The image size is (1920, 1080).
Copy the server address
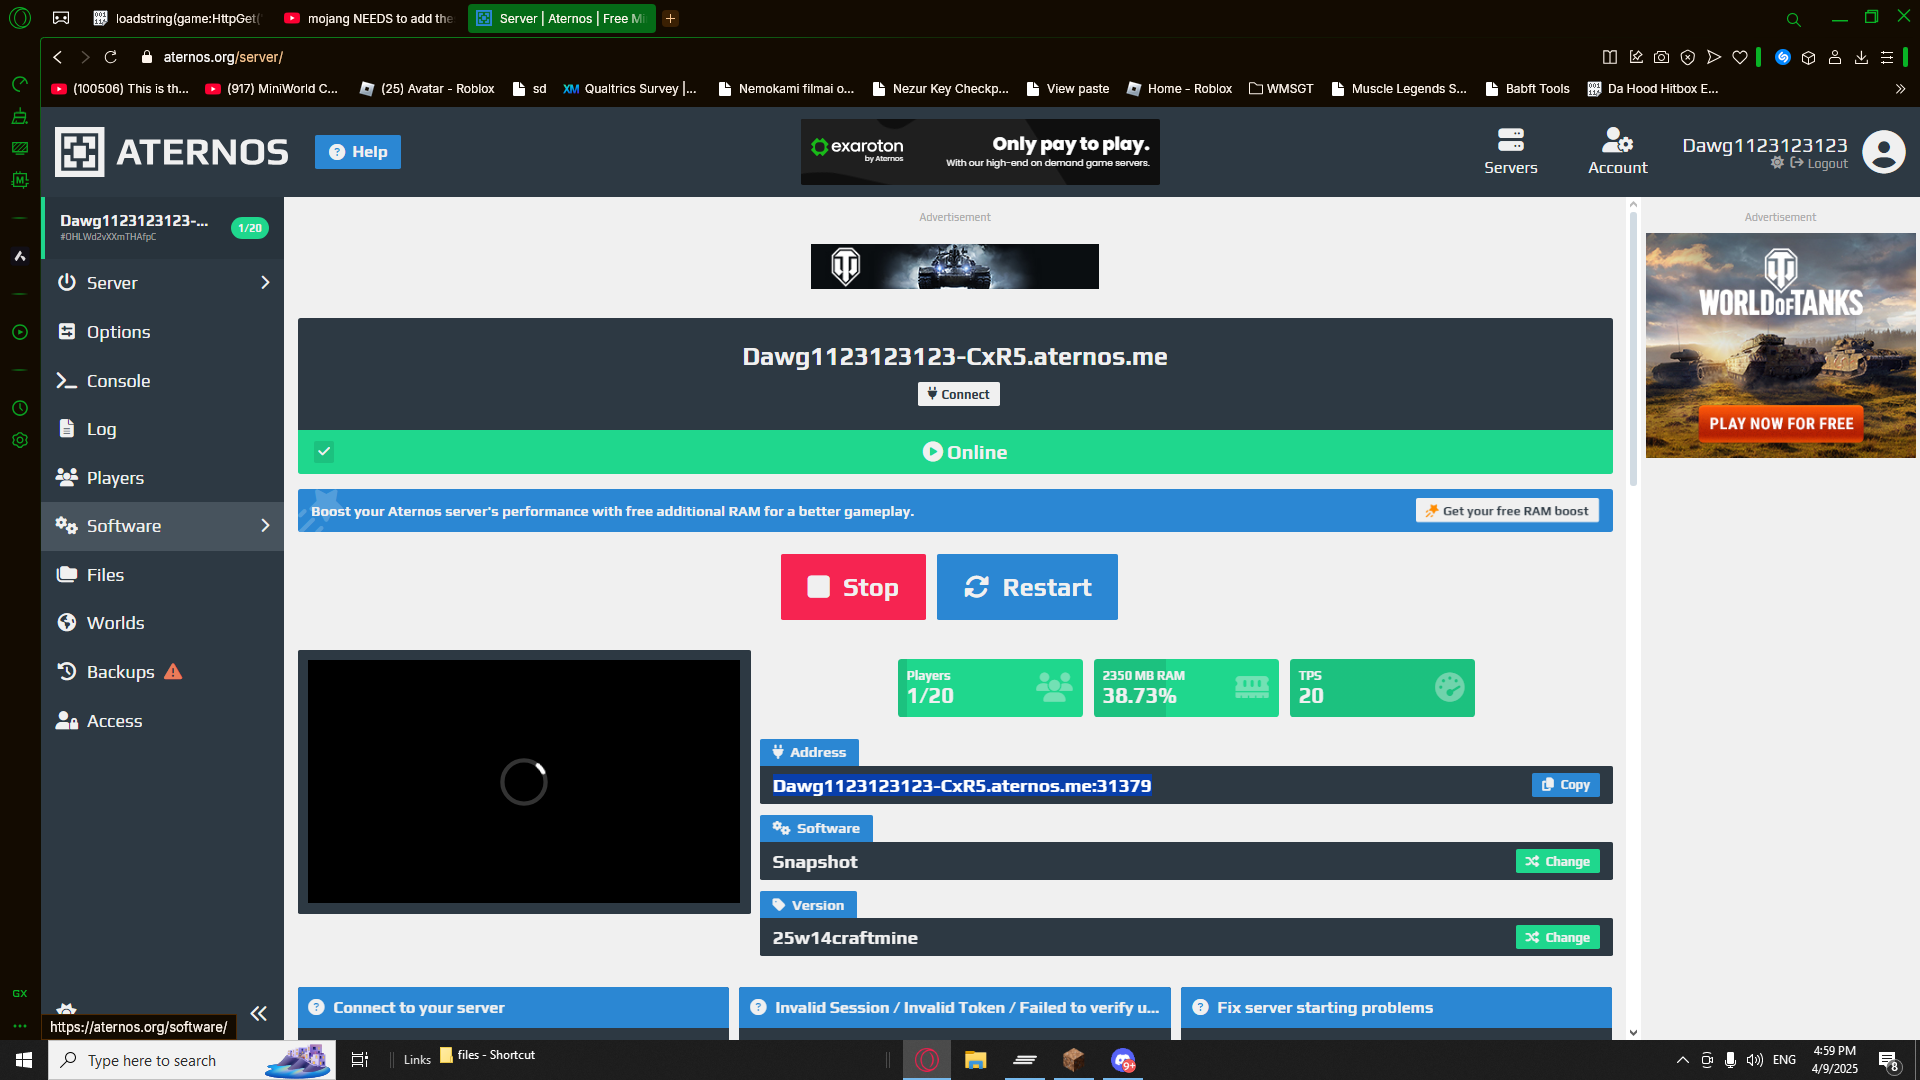(1565, 785)
